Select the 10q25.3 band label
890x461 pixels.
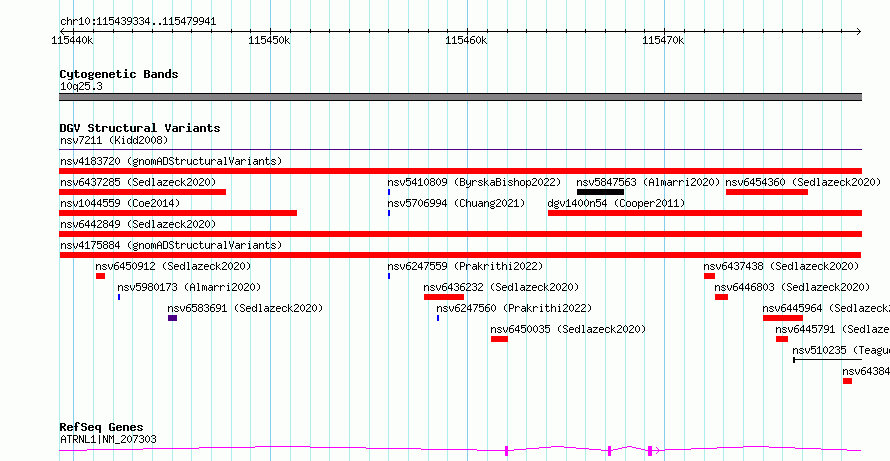[81, 87]
